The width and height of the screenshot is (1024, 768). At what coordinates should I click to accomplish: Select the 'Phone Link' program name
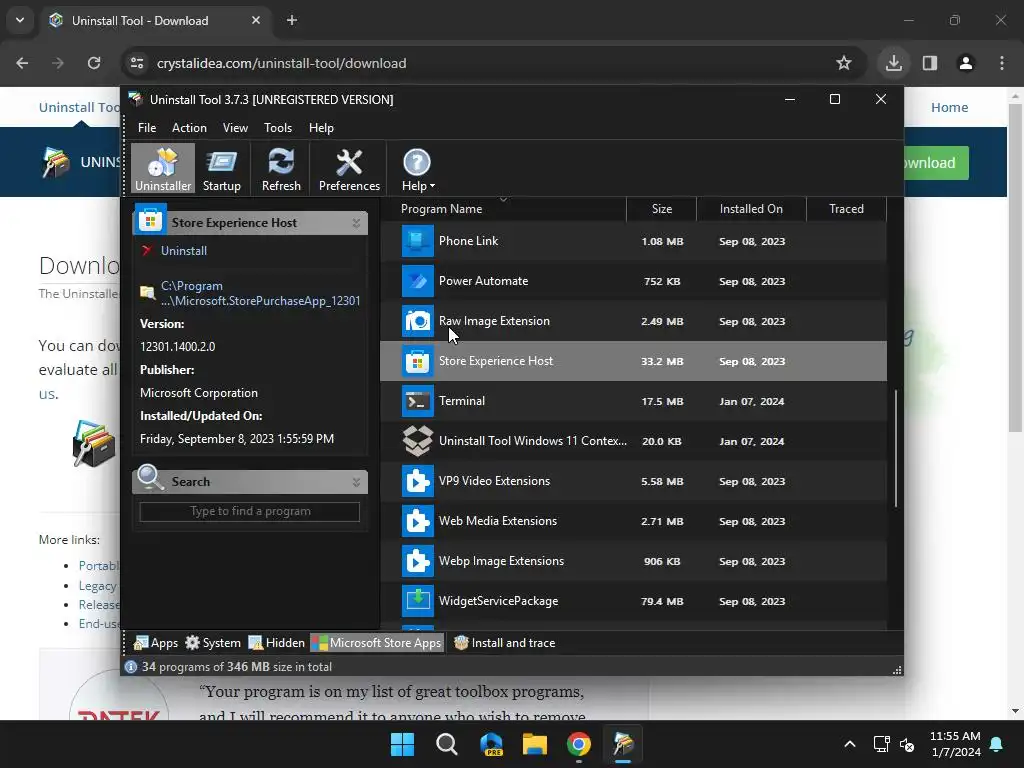tap(468, 241)
